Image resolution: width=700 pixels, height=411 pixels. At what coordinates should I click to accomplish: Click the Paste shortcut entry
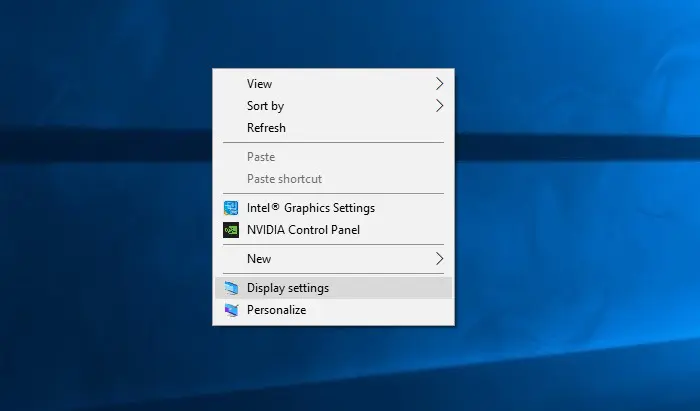[x=333, y=179]
